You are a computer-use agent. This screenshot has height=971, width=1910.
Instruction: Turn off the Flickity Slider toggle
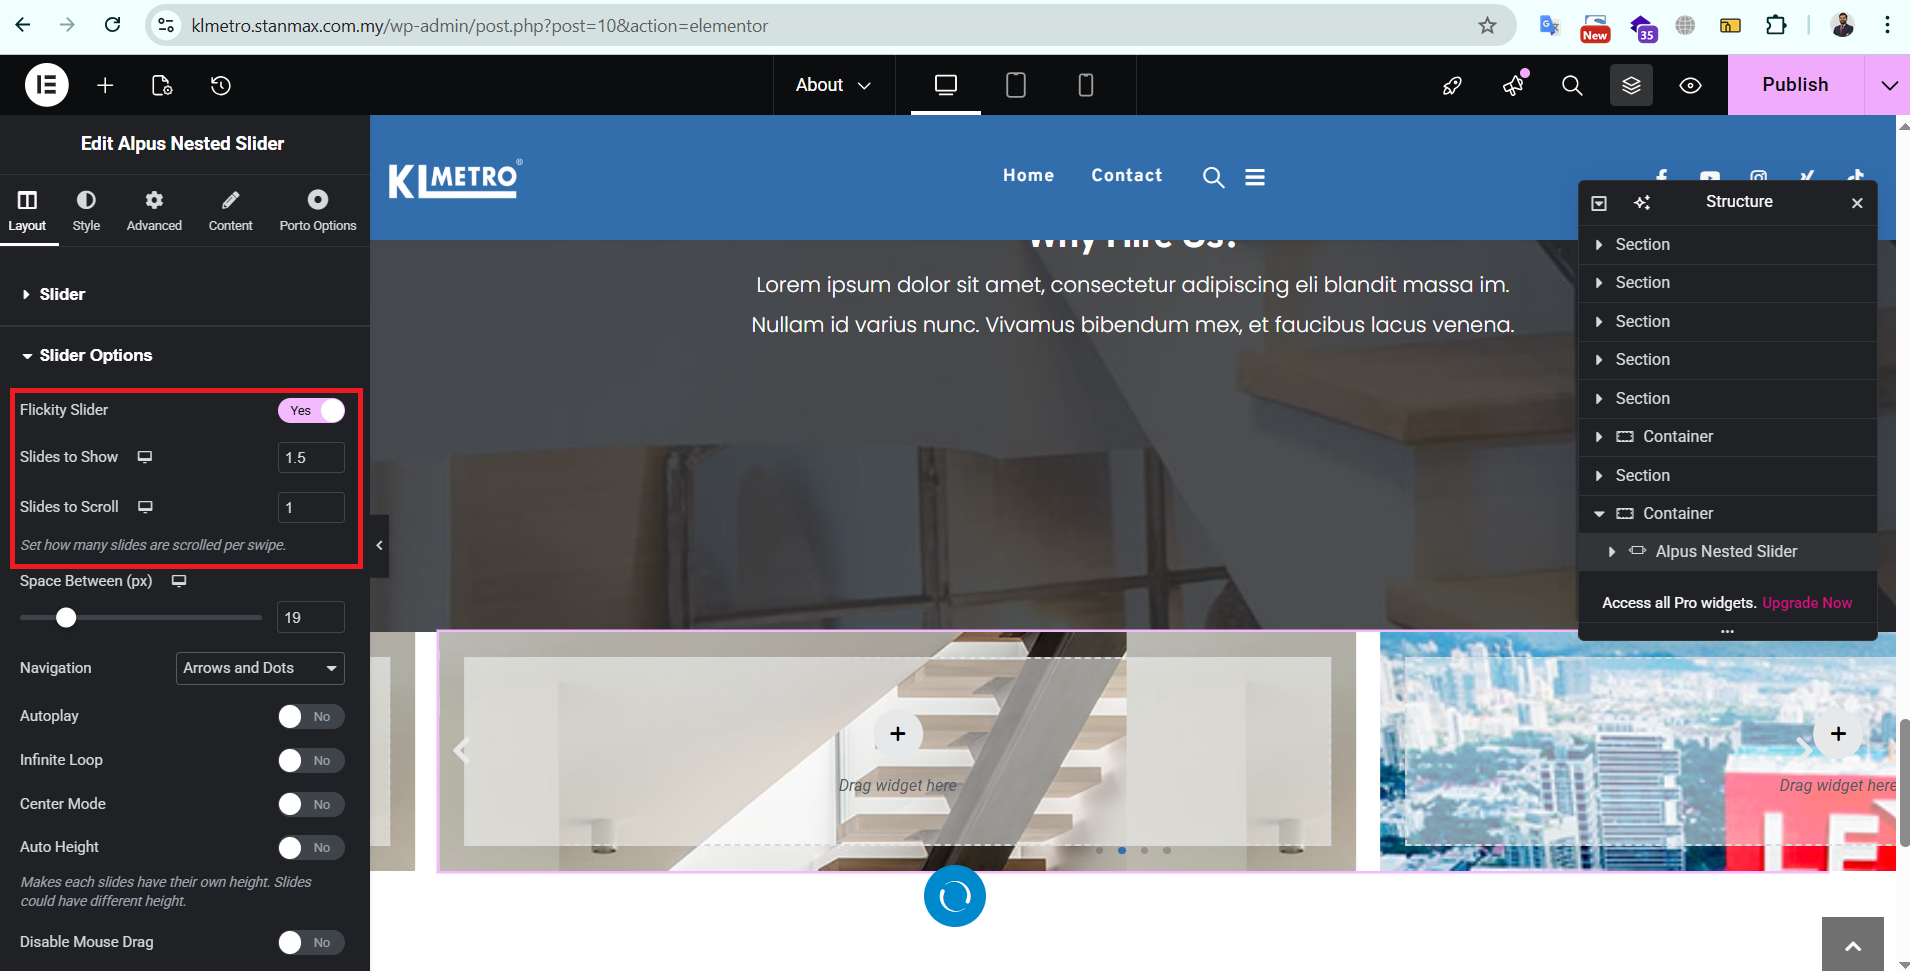tap(311, 410)
